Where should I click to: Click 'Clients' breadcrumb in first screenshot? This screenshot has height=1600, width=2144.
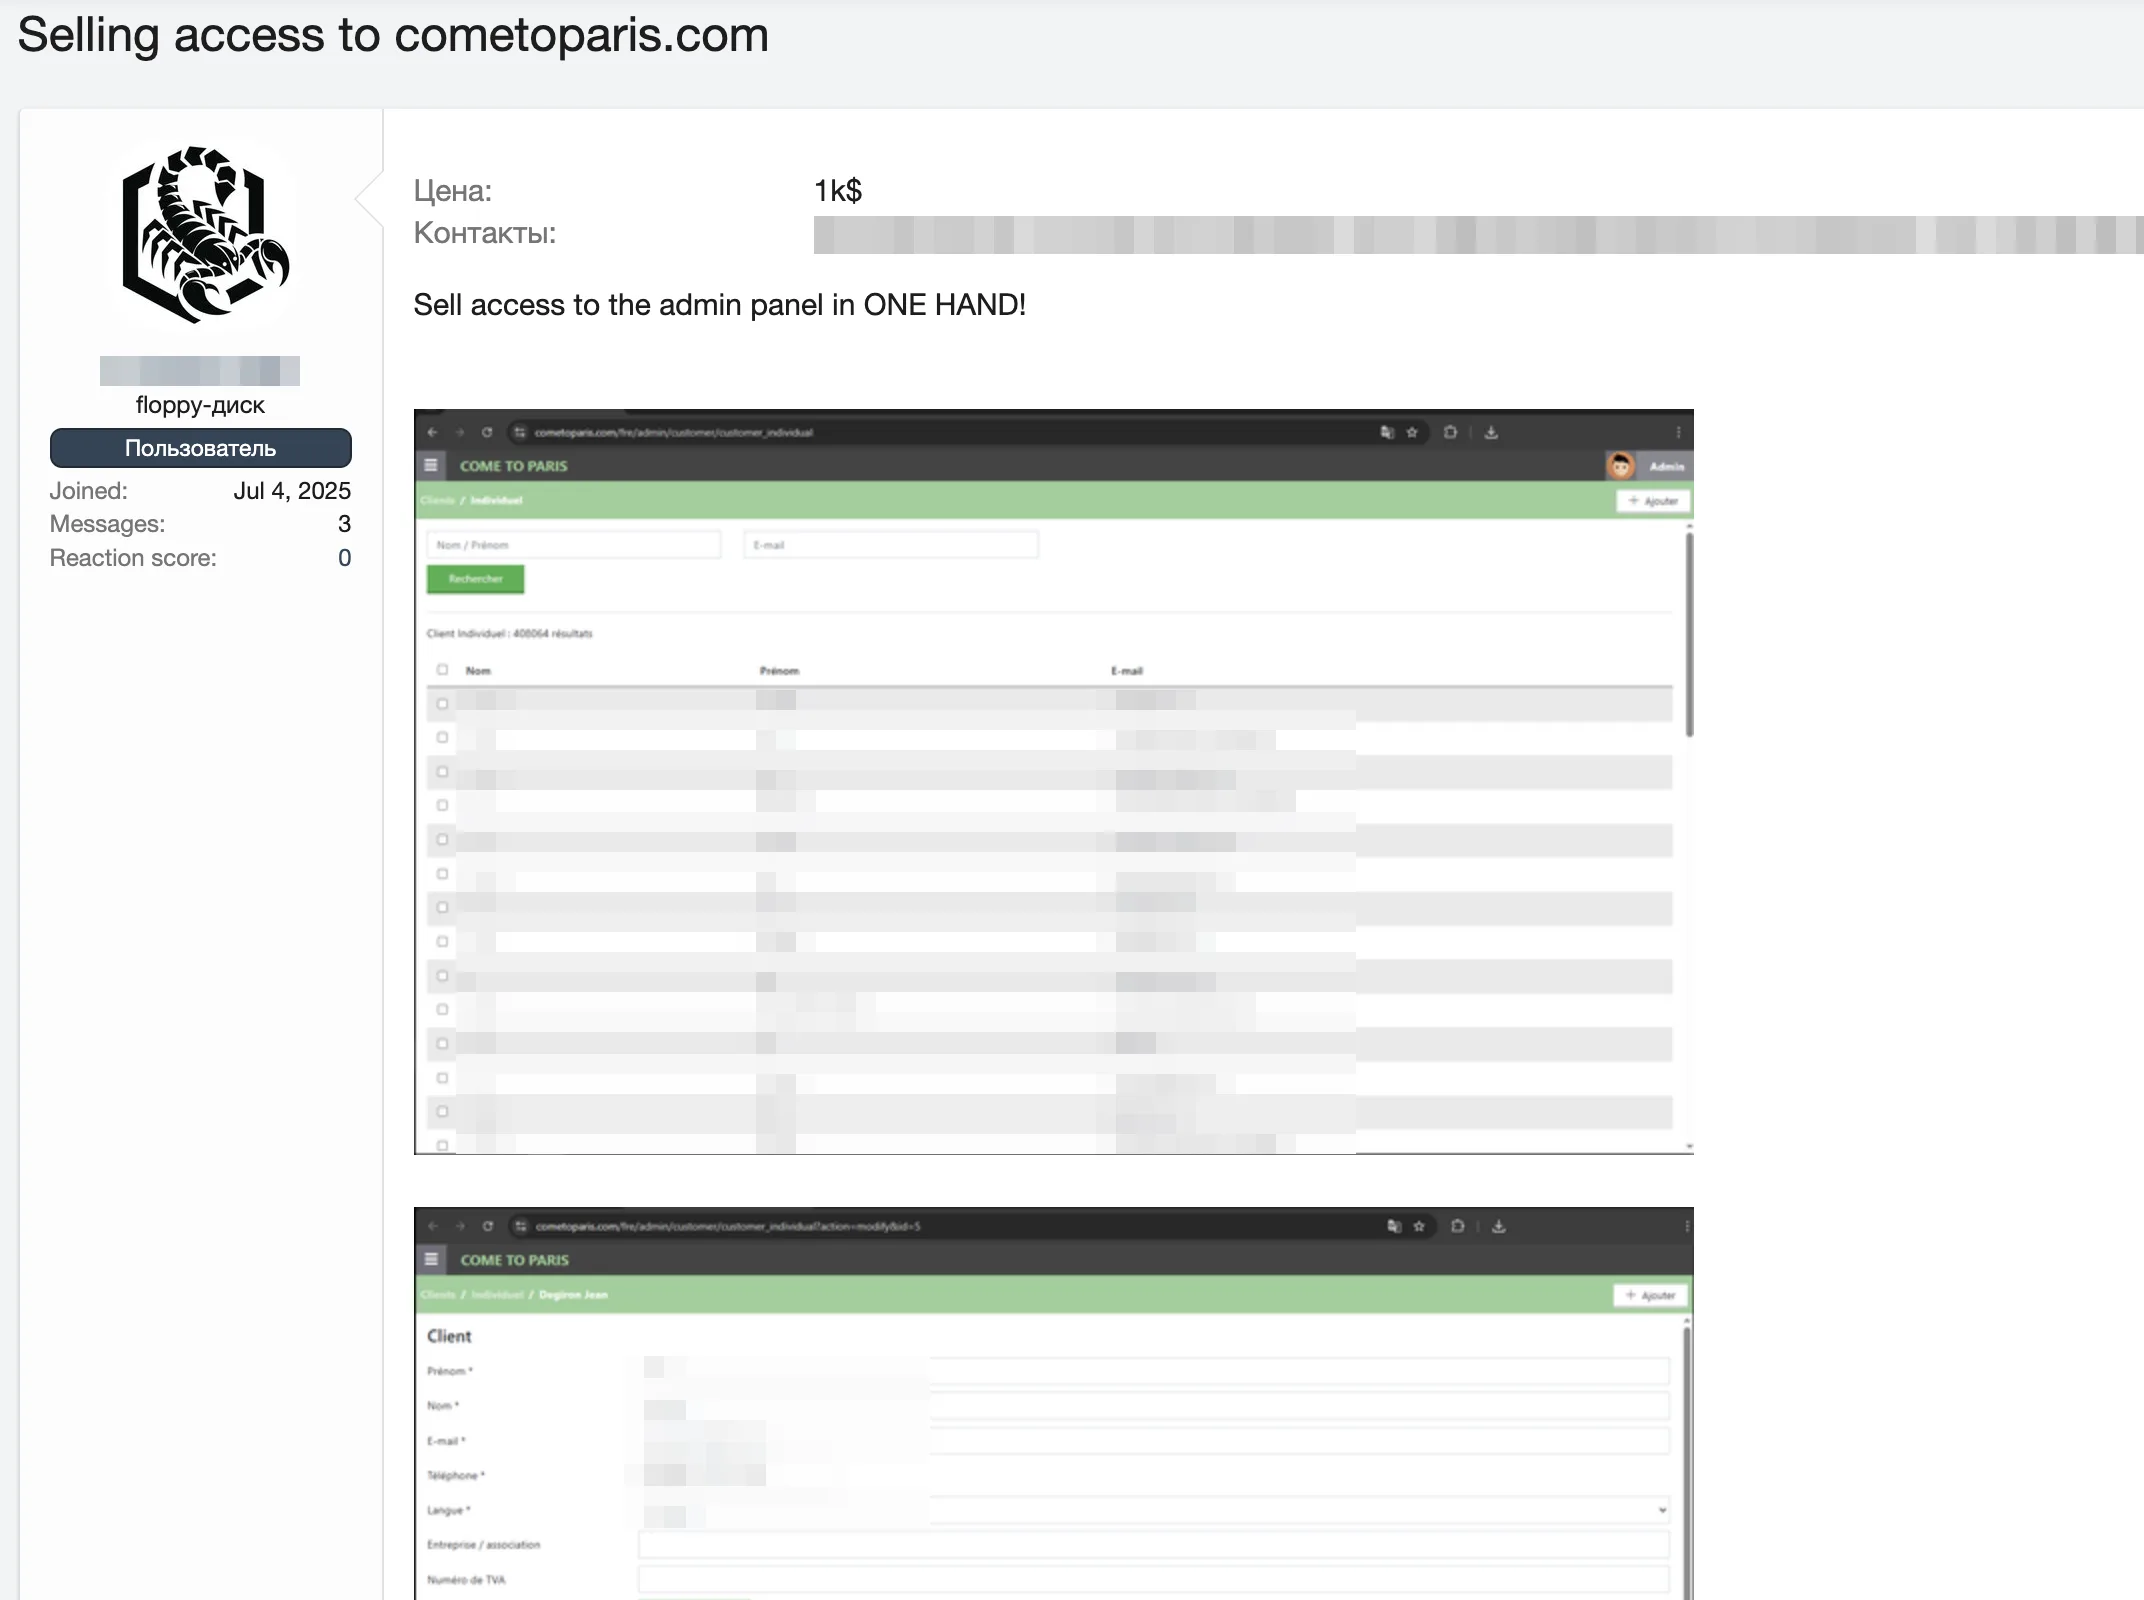pos(437,500)
